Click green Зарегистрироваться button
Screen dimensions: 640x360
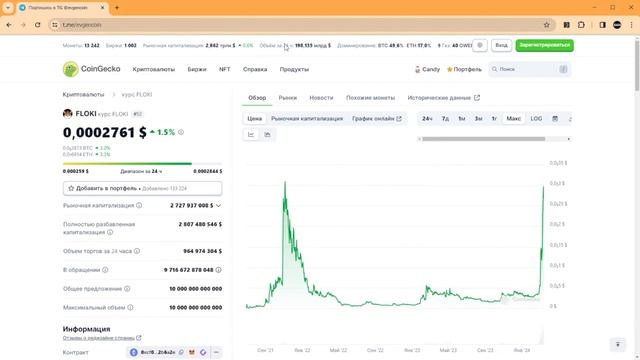click(544, 45)
